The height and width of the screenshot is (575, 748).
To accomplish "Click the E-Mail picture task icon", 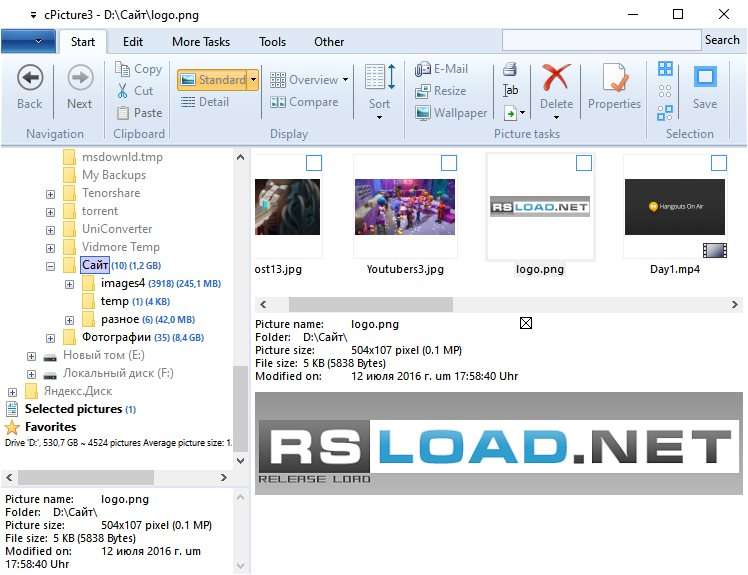I will tap(423, 69).
